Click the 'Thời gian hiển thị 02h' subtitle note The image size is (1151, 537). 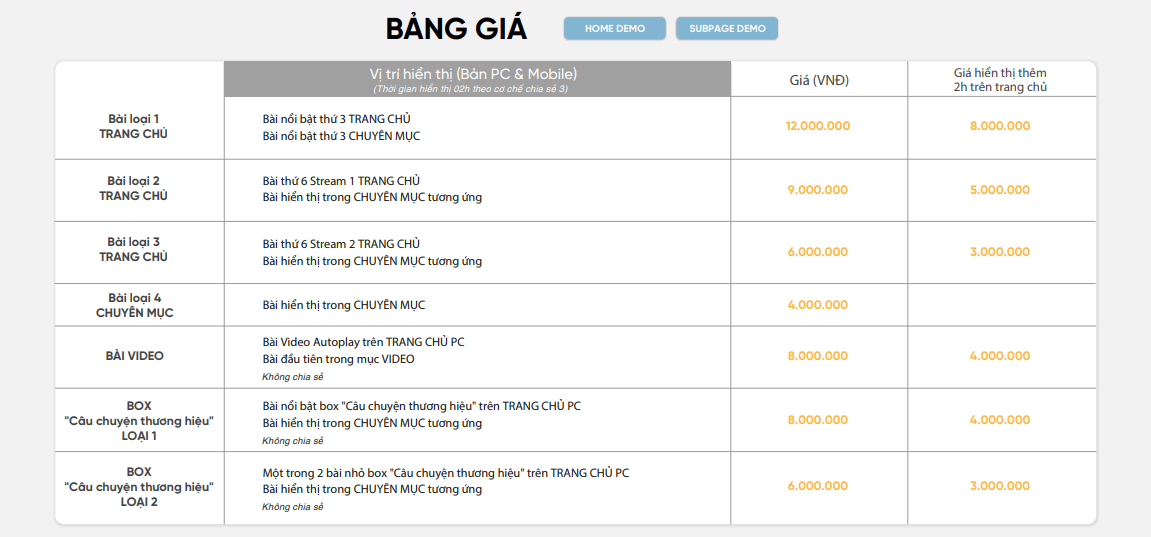[x=471, y=89]
